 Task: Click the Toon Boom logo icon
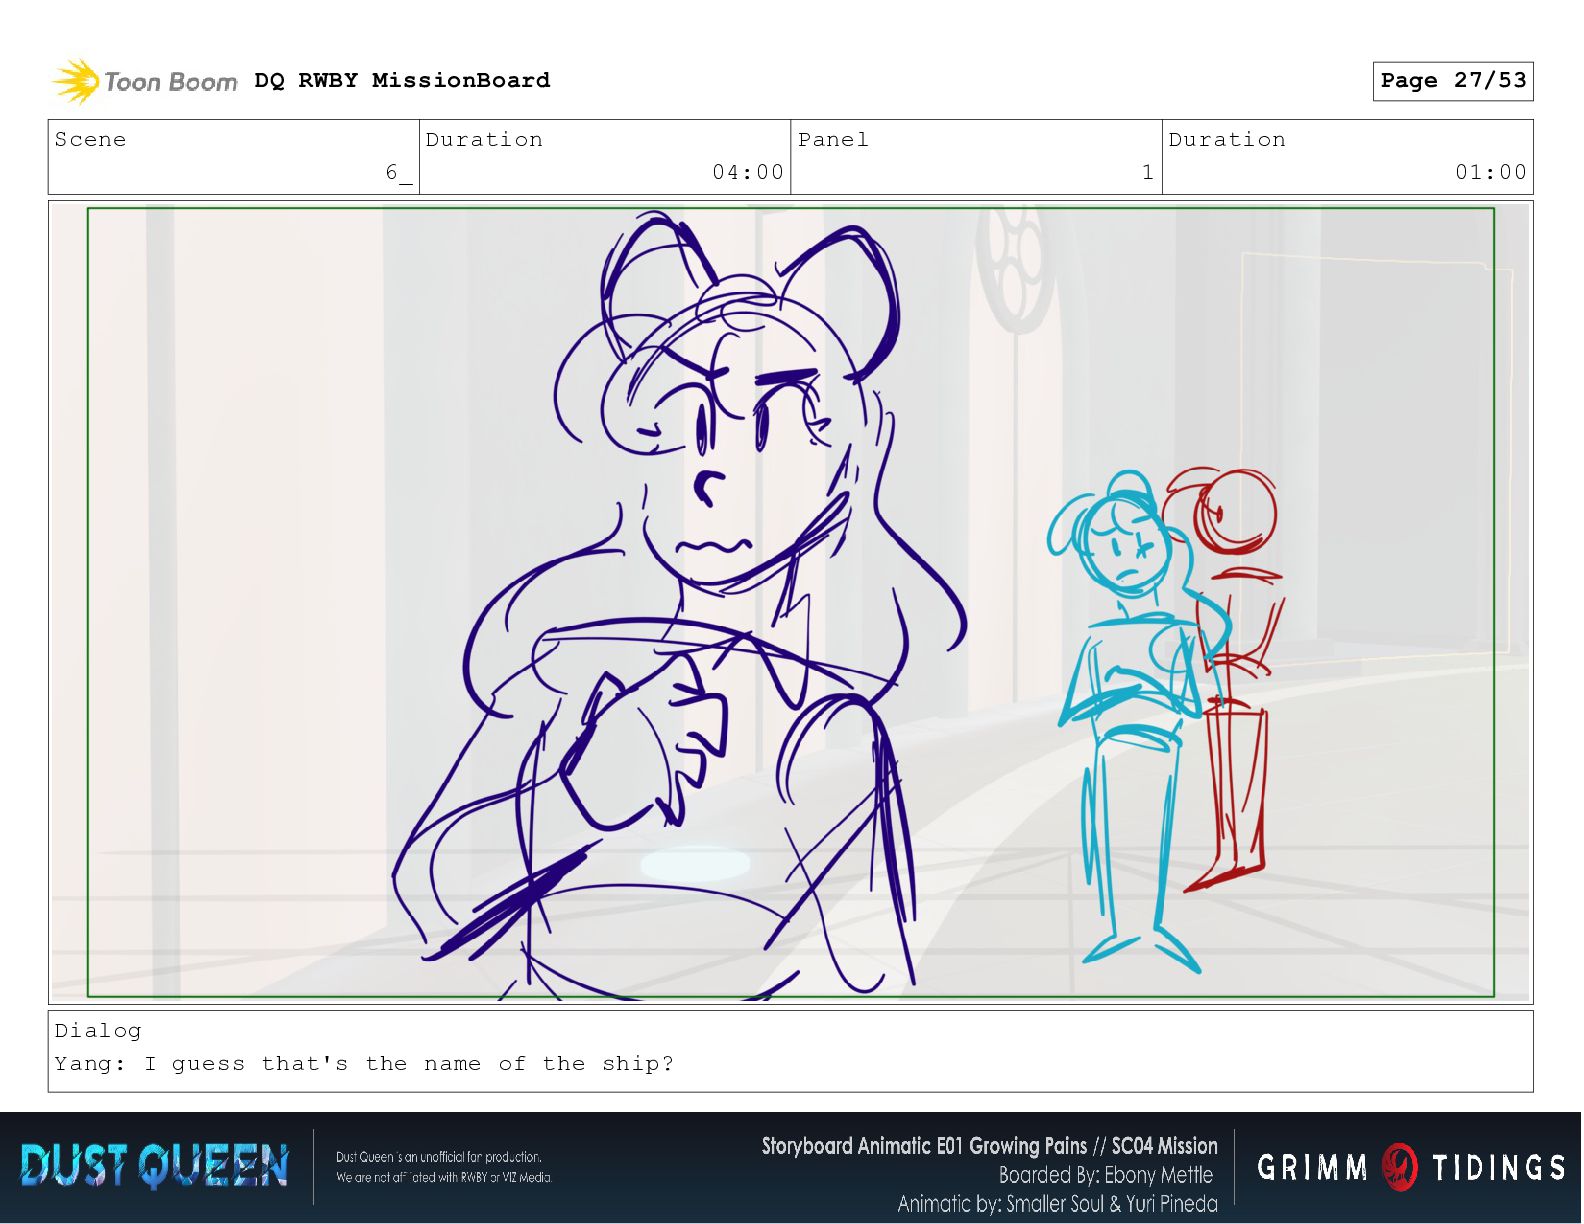76,81
